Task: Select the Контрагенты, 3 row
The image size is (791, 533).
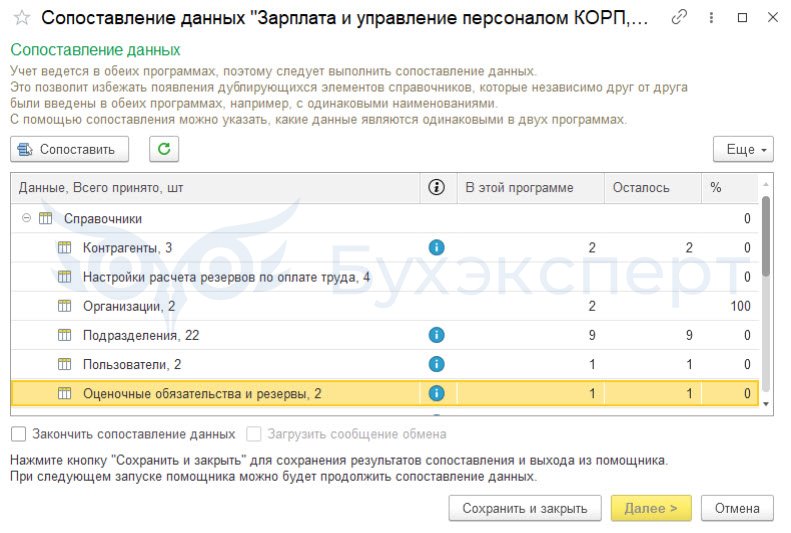Action: tap(384, 248)
